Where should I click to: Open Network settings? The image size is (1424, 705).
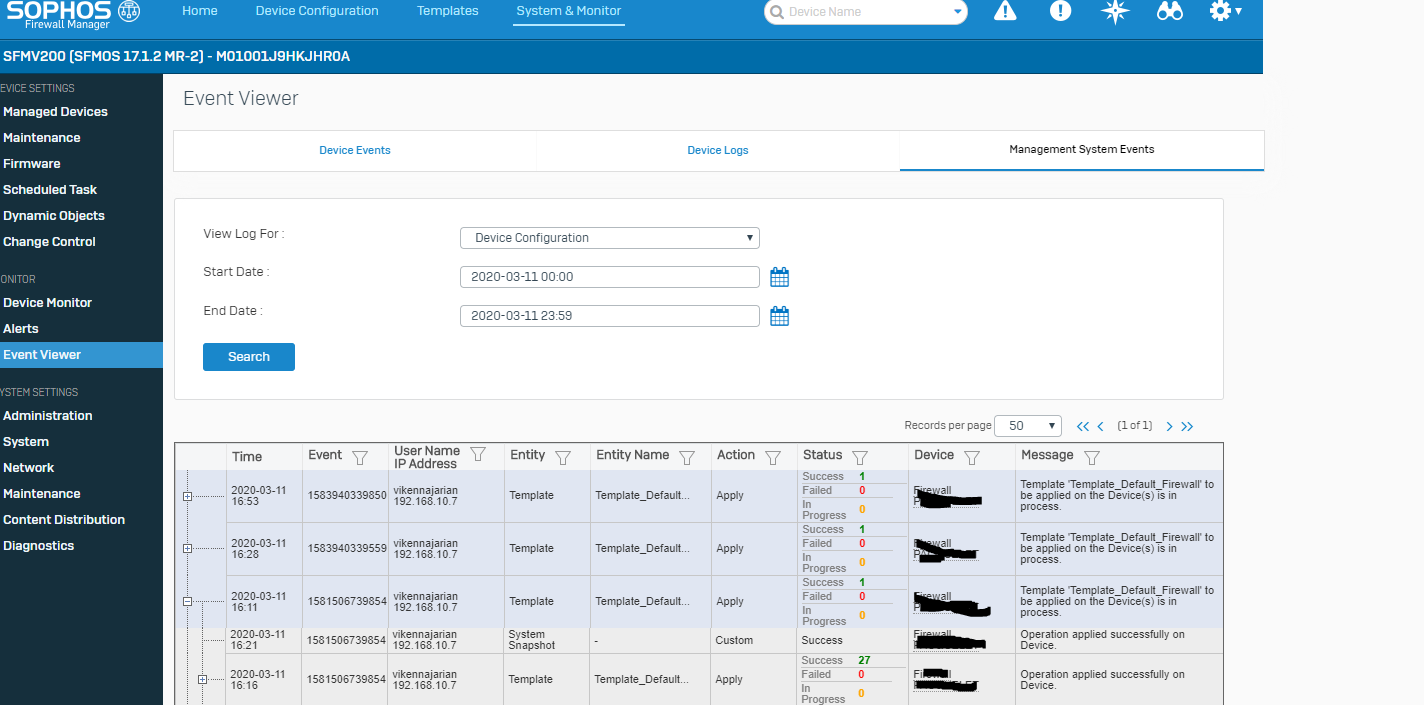pos(29,468)
